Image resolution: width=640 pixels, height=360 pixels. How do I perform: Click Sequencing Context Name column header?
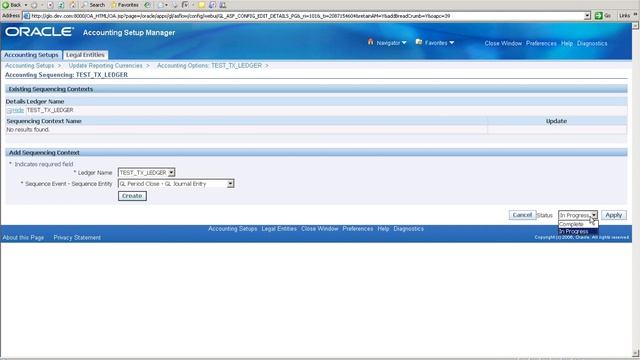pos(44,121)
